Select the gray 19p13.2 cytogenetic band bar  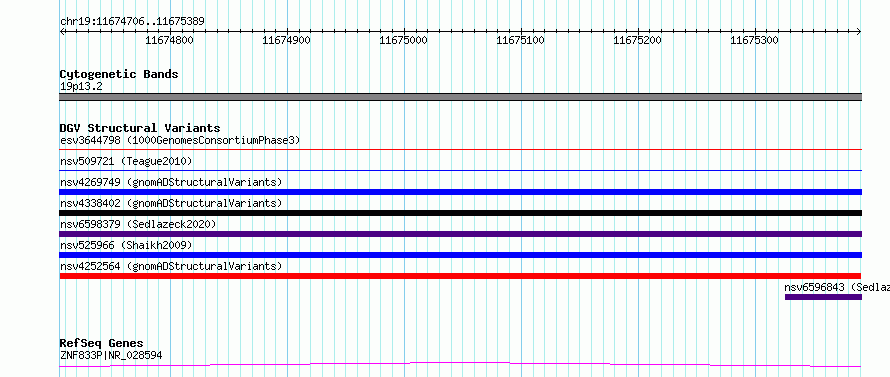point(460,97)
